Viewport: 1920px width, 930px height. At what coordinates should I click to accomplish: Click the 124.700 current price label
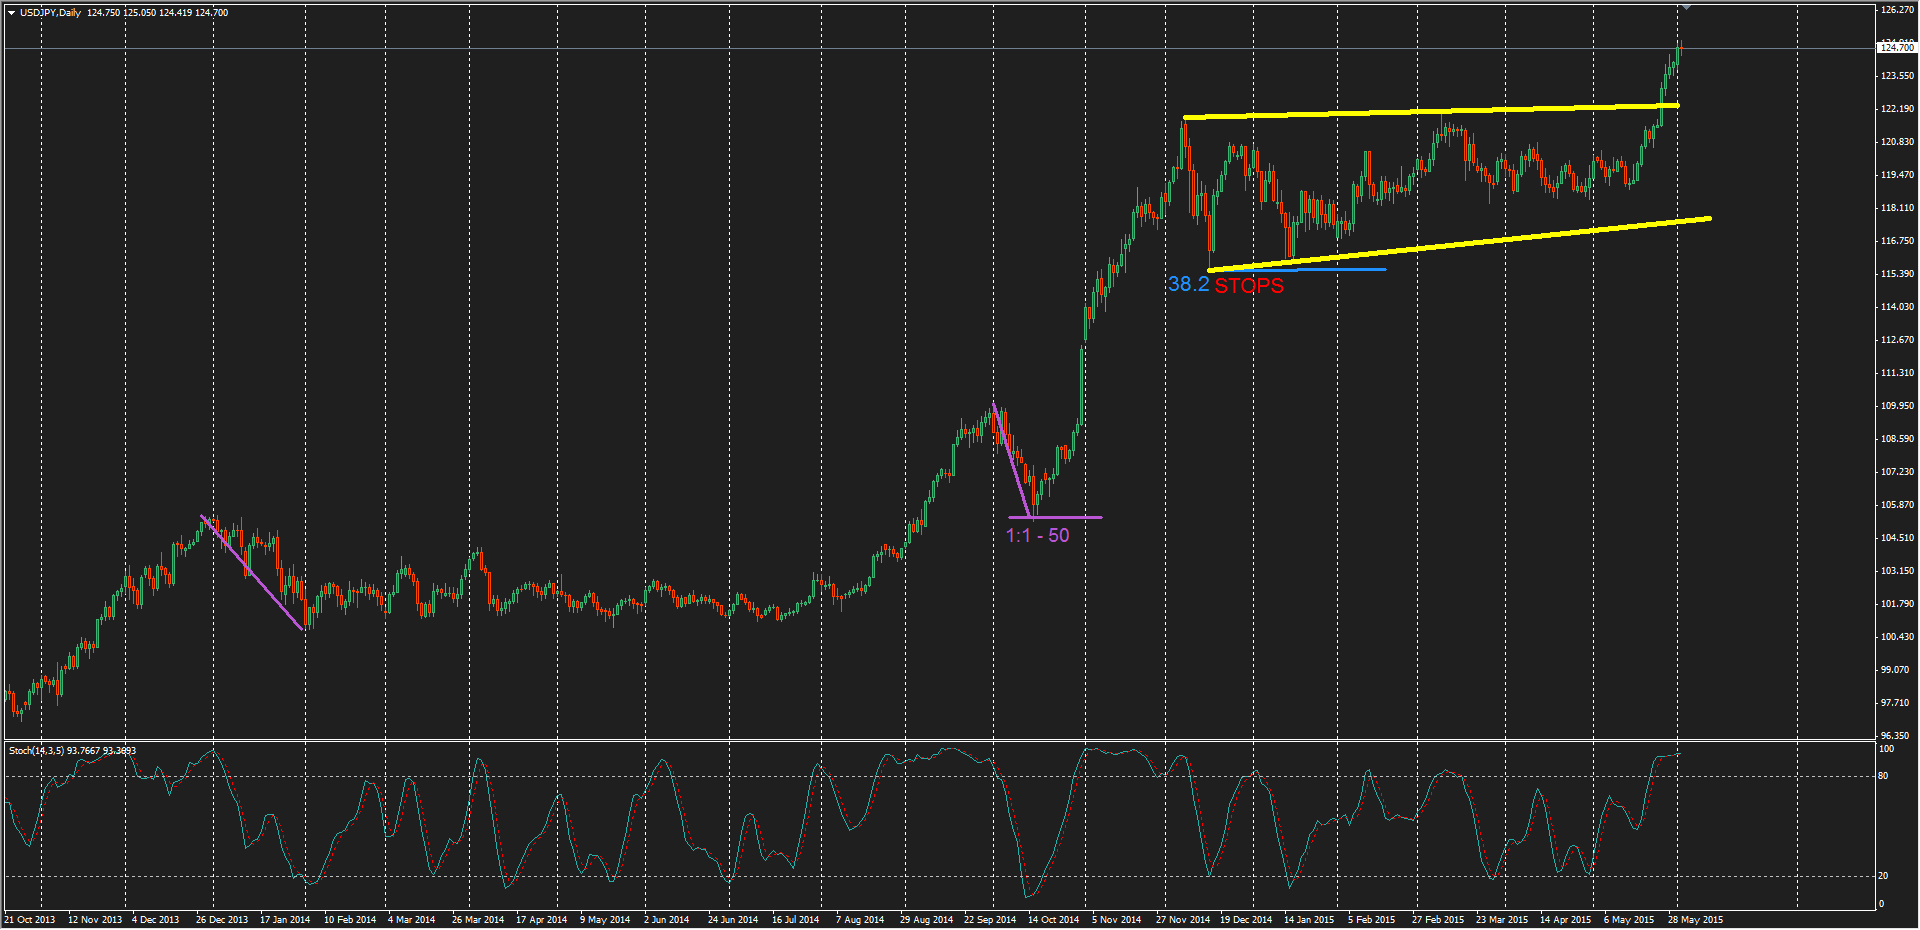(x=1896, y=47)
